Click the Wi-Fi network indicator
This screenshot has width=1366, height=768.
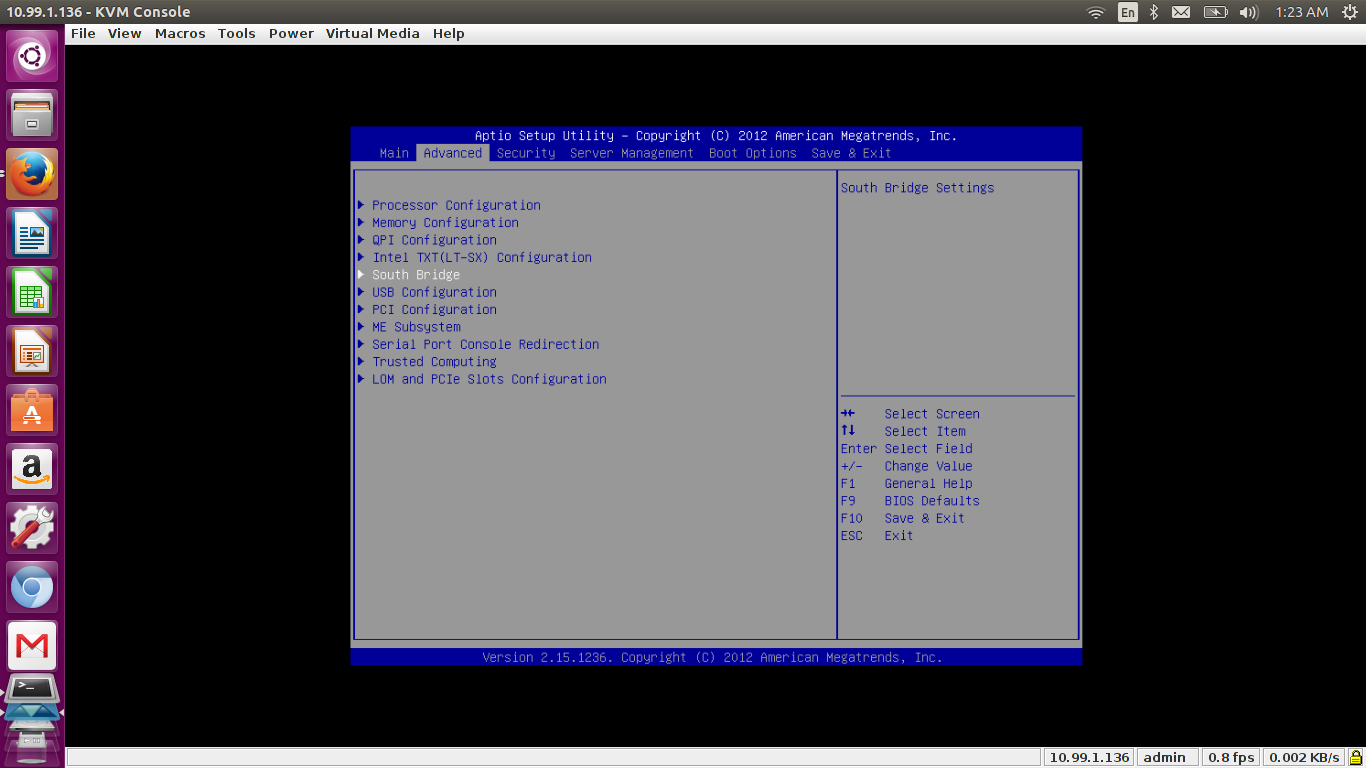1096,12
